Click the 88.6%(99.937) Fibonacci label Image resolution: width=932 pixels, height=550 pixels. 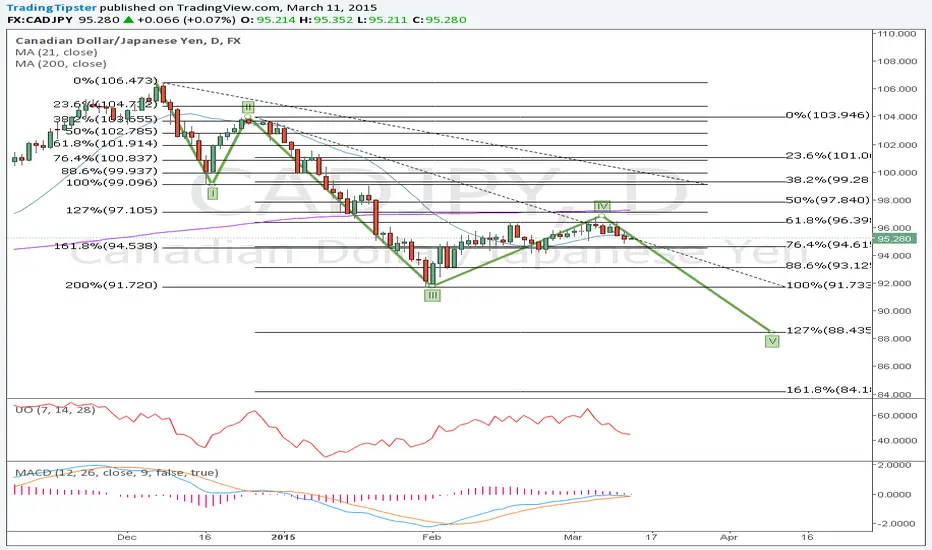[x=109, y=171]
